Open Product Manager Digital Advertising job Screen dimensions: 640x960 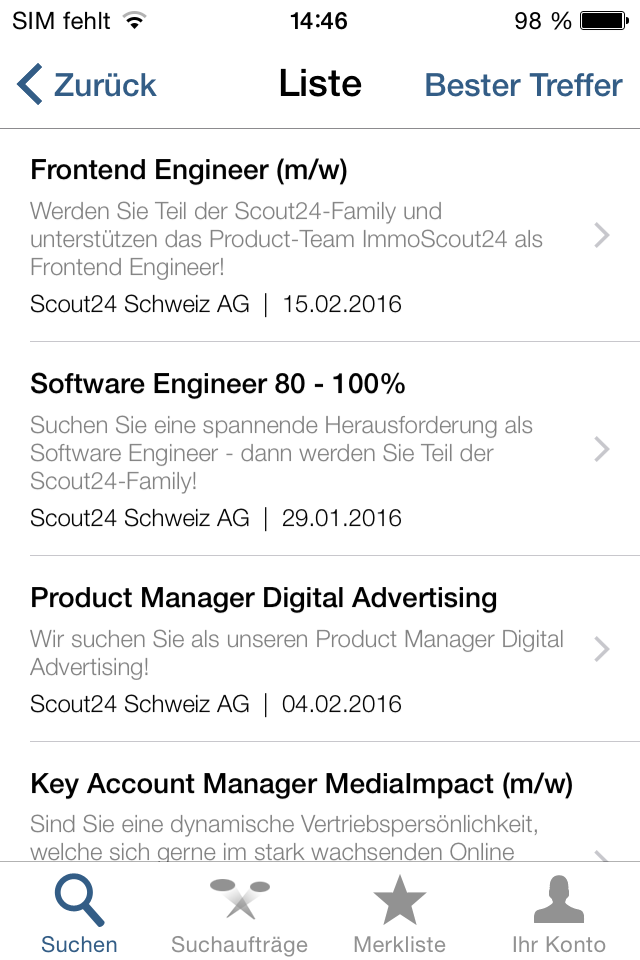coord(263,597)
